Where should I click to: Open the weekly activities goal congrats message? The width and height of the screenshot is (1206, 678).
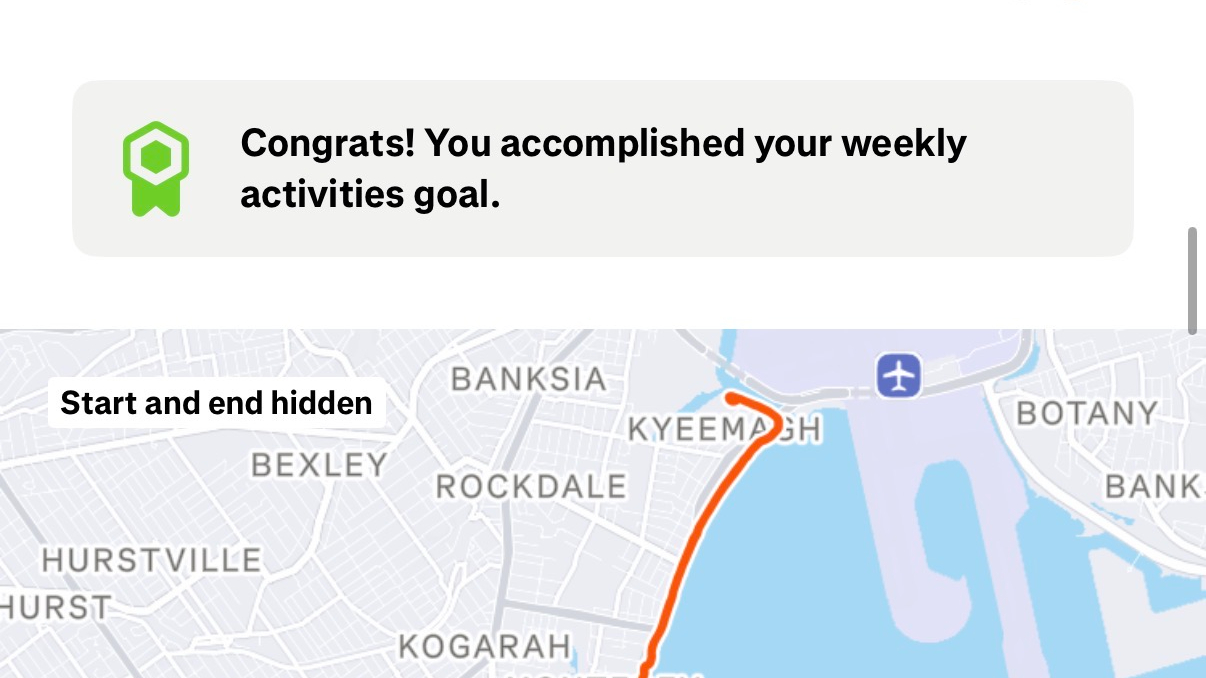pos(603,168)
